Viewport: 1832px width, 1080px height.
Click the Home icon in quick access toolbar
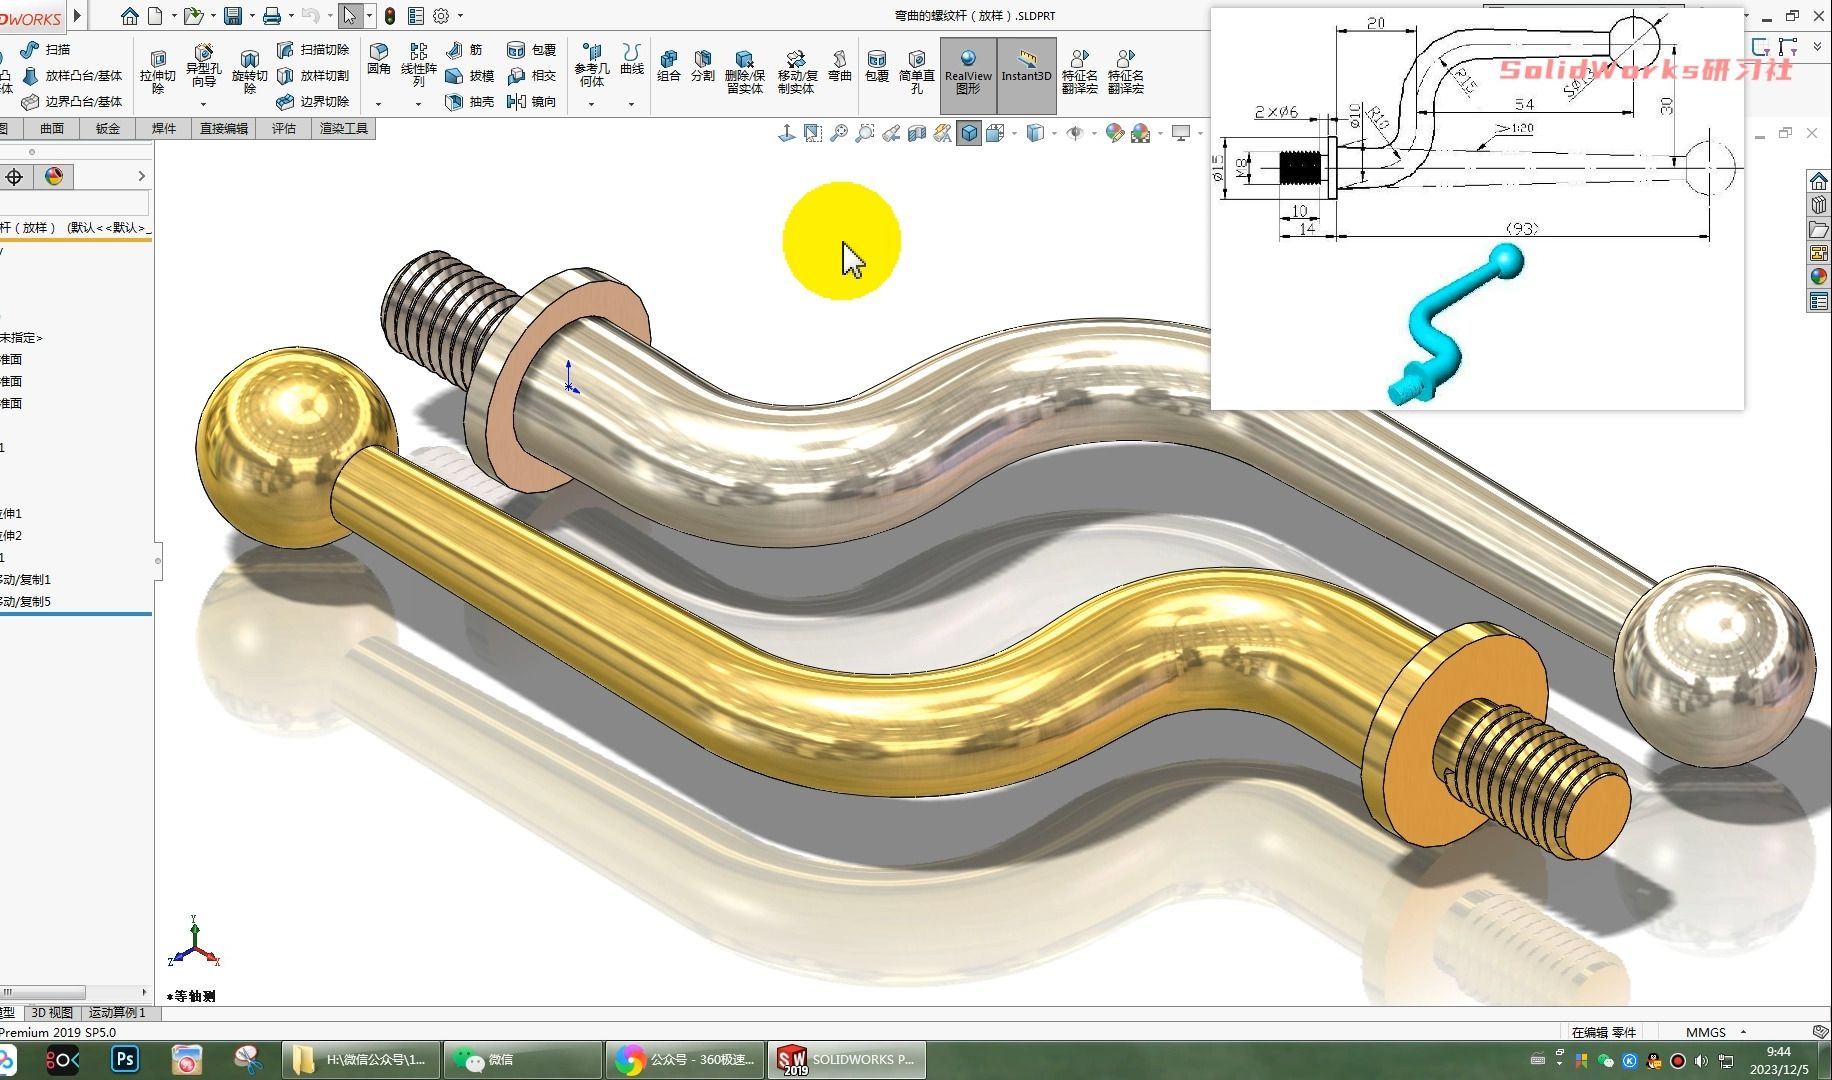click(129, 16)
